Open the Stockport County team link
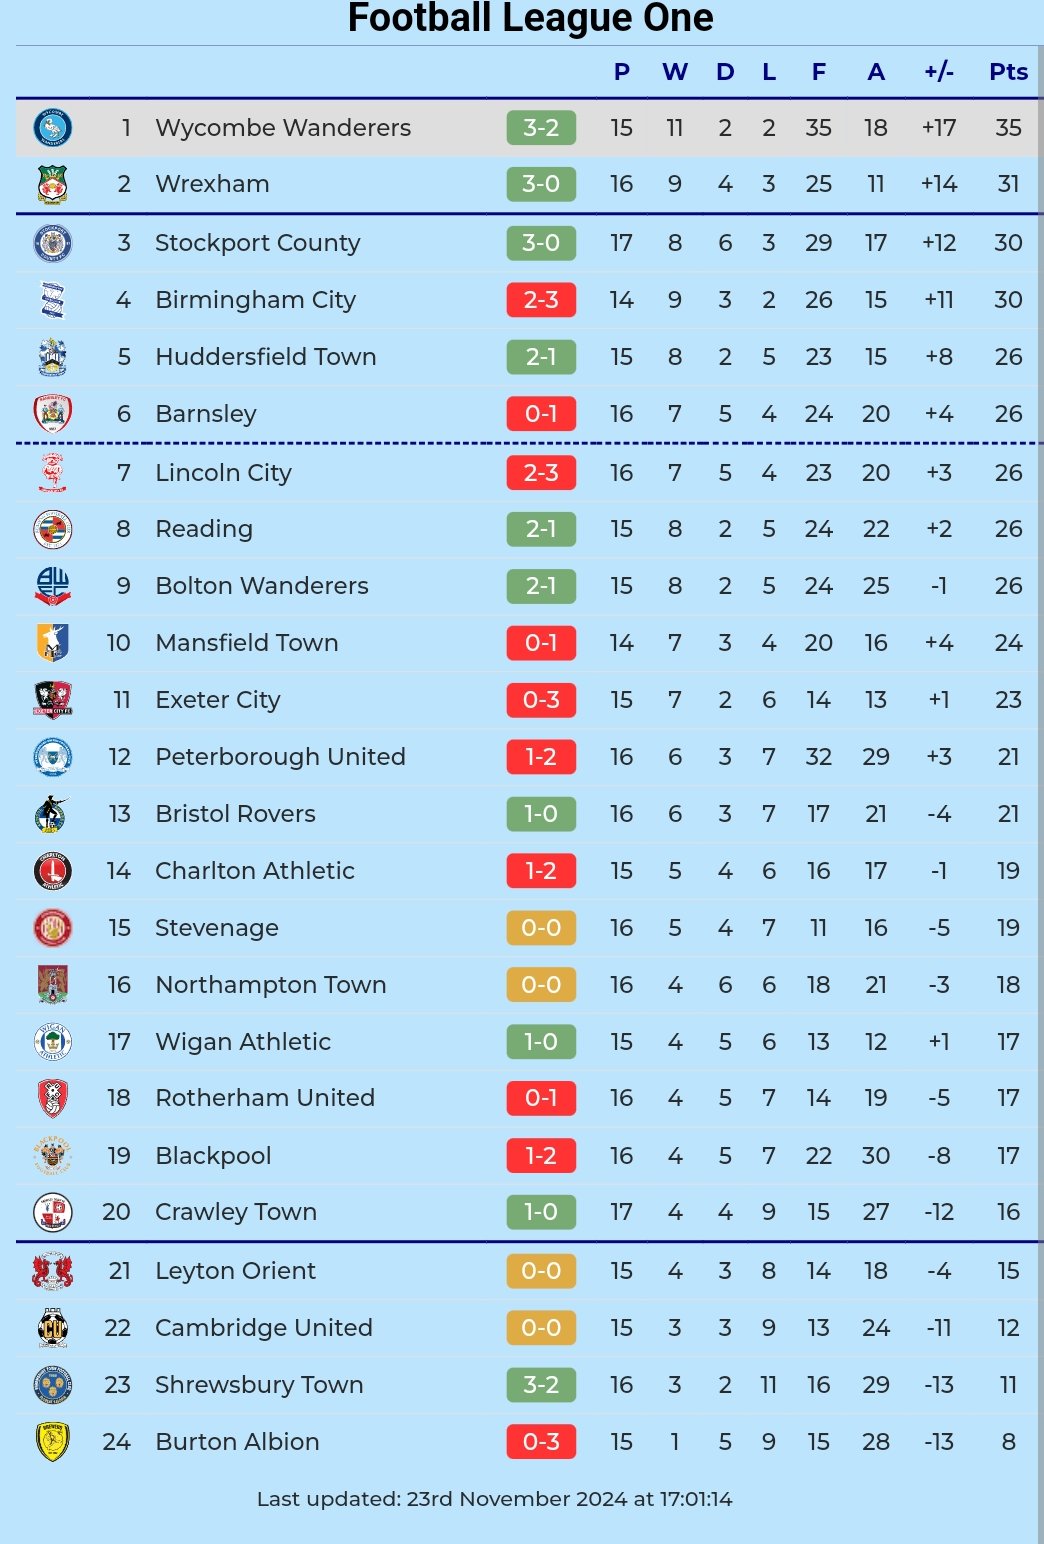Image resolution: width=1044 pixels, height=1544 pixels. pos(257,243)
